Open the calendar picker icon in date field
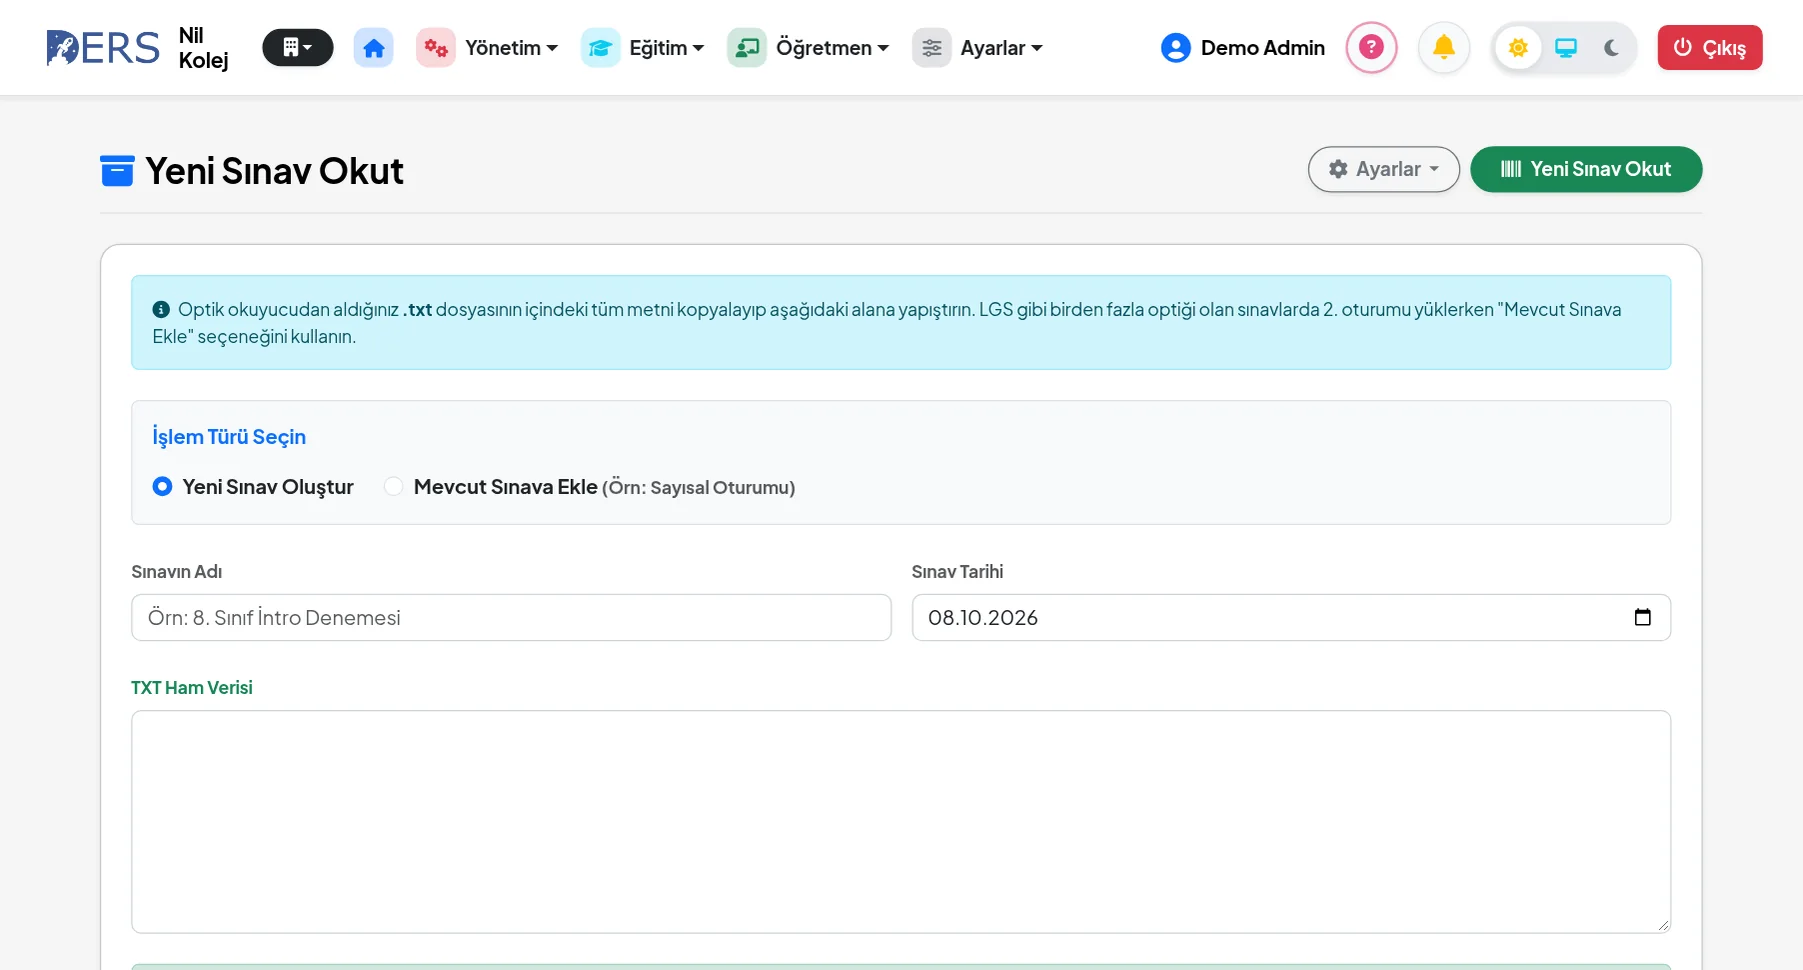Image resolution: width=1803 pixels, height=970 pixels. pos(1643,617)
